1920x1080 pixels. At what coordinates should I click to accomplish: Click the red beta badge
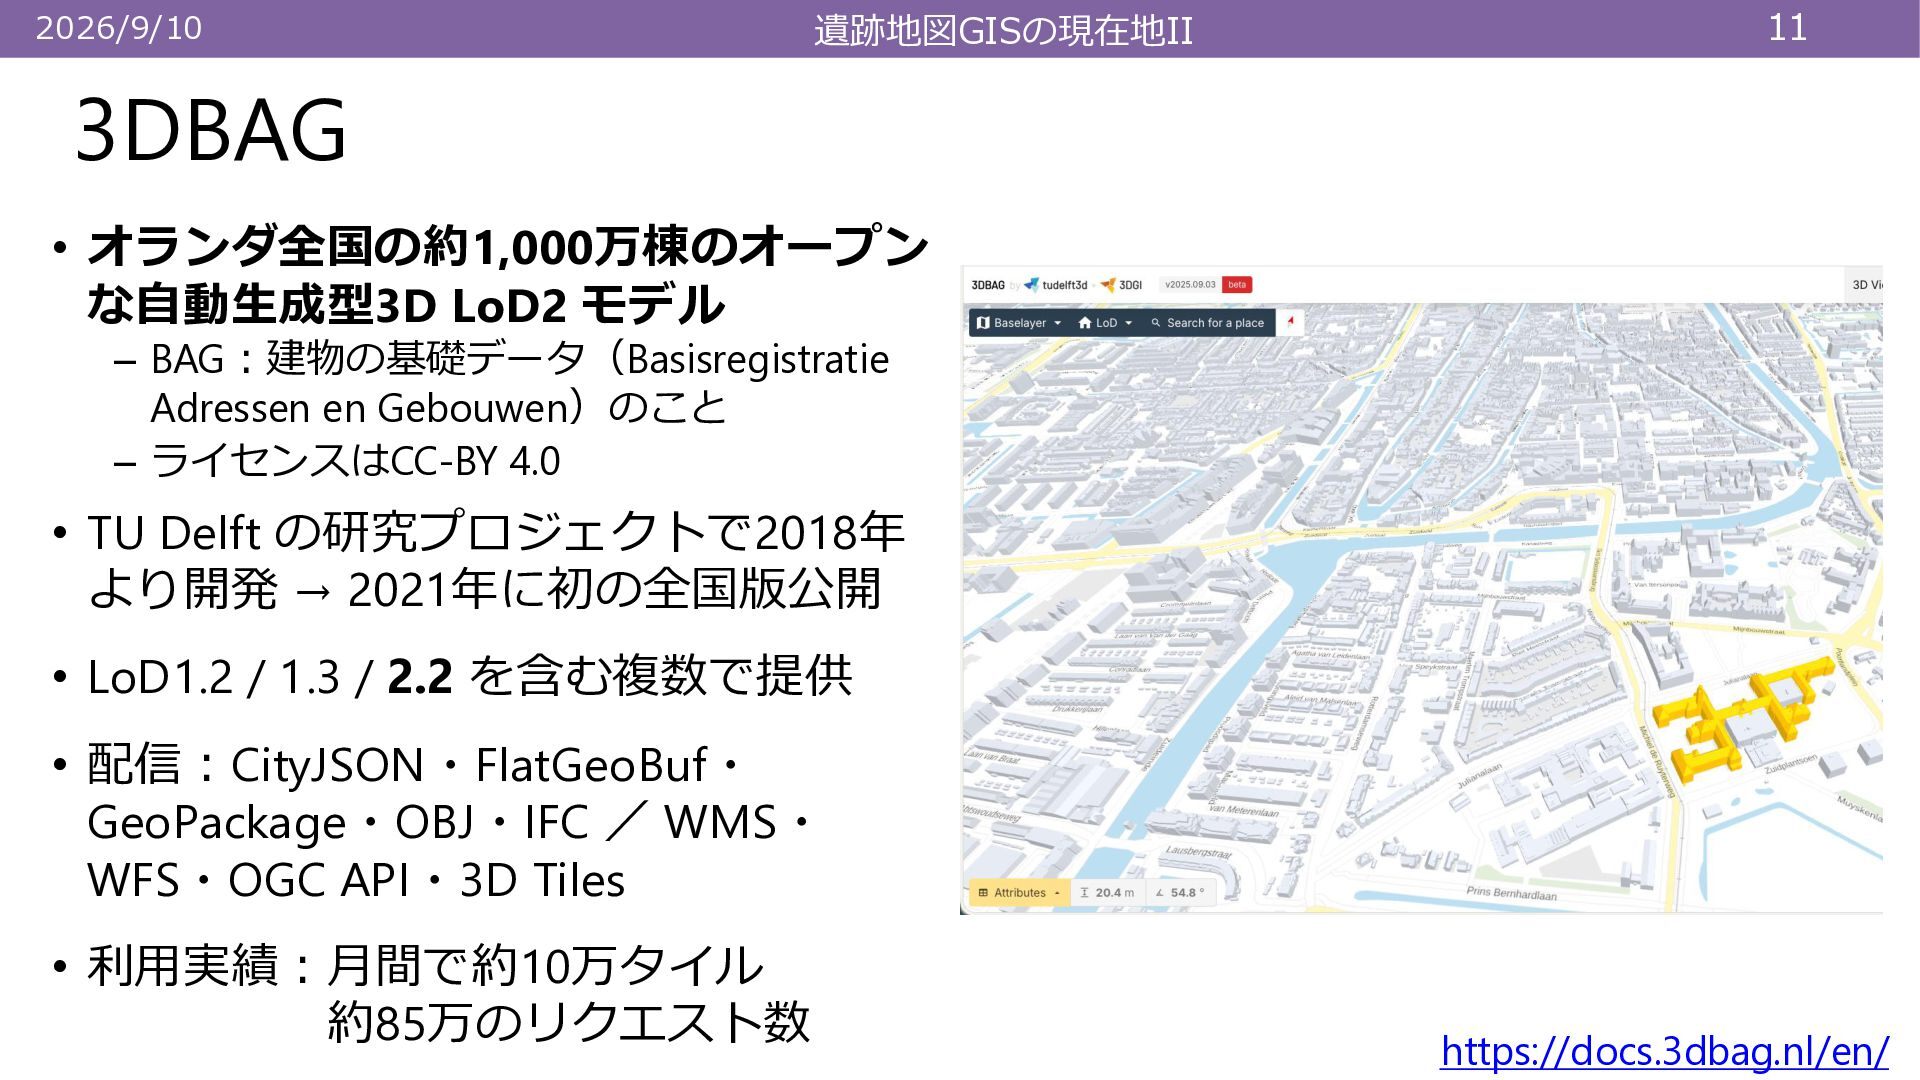click(1237, 285)
